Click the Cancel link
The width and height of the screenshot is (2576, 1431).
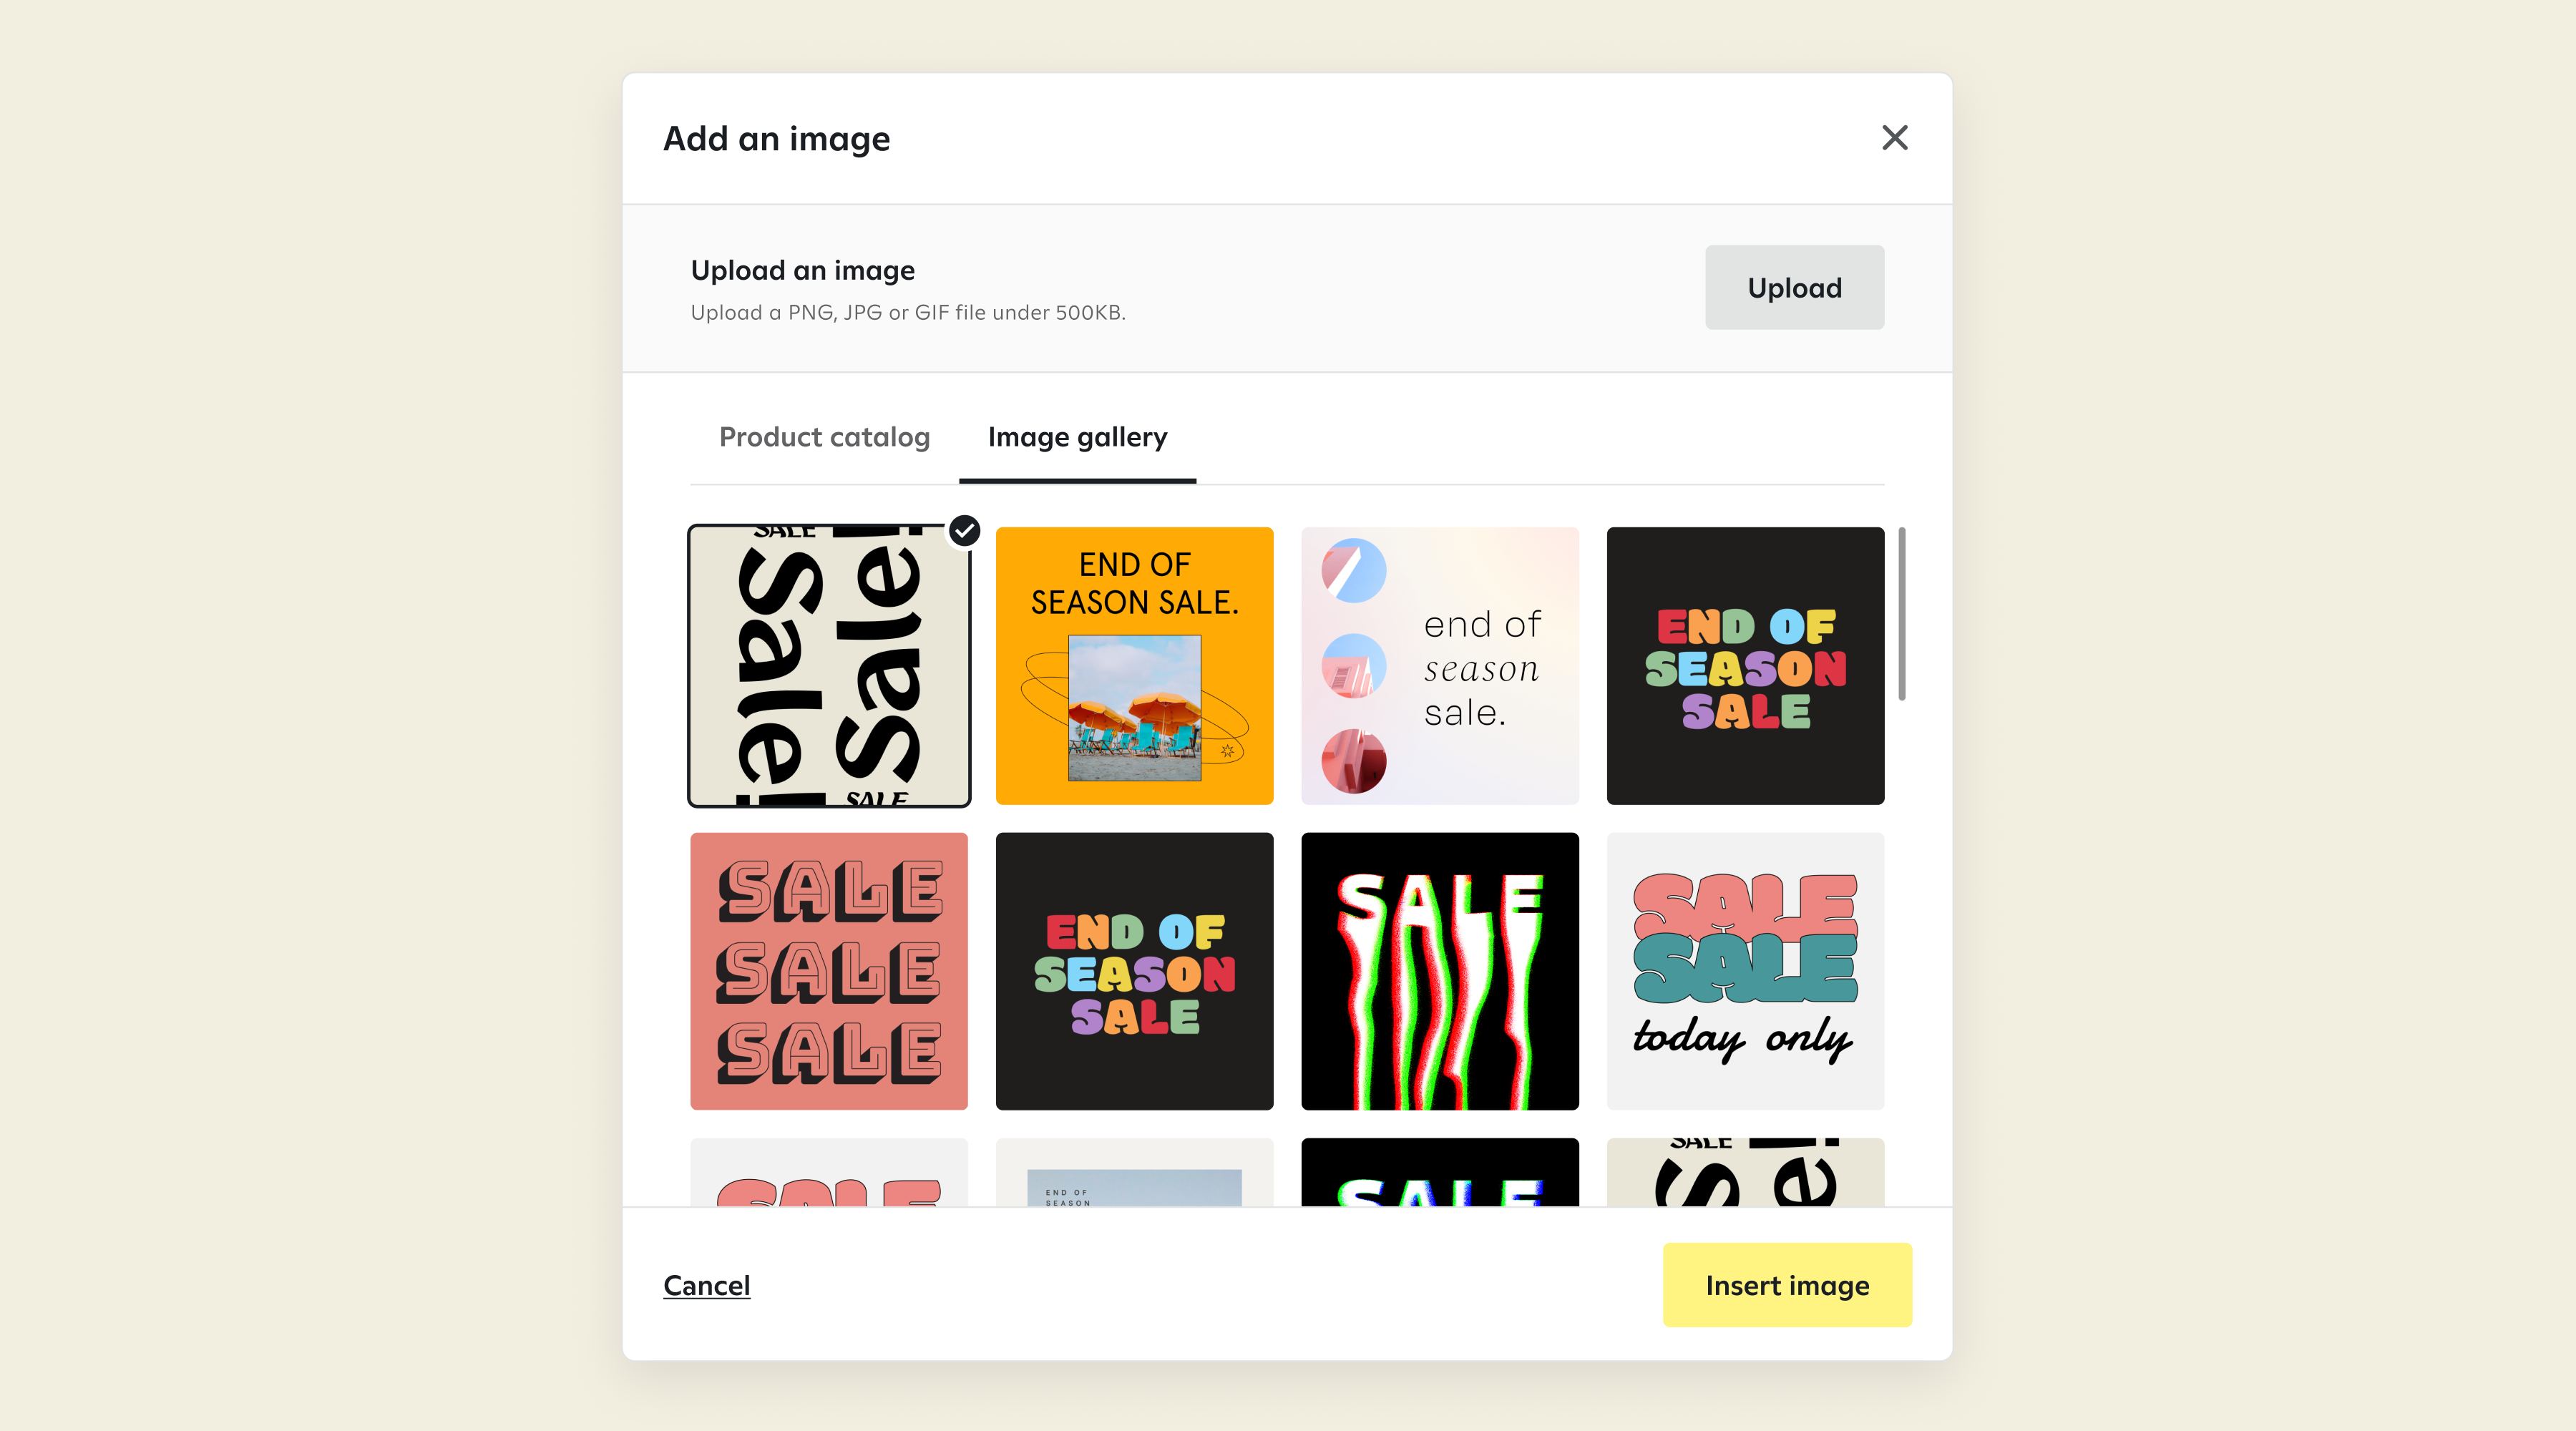(706, 1285)
